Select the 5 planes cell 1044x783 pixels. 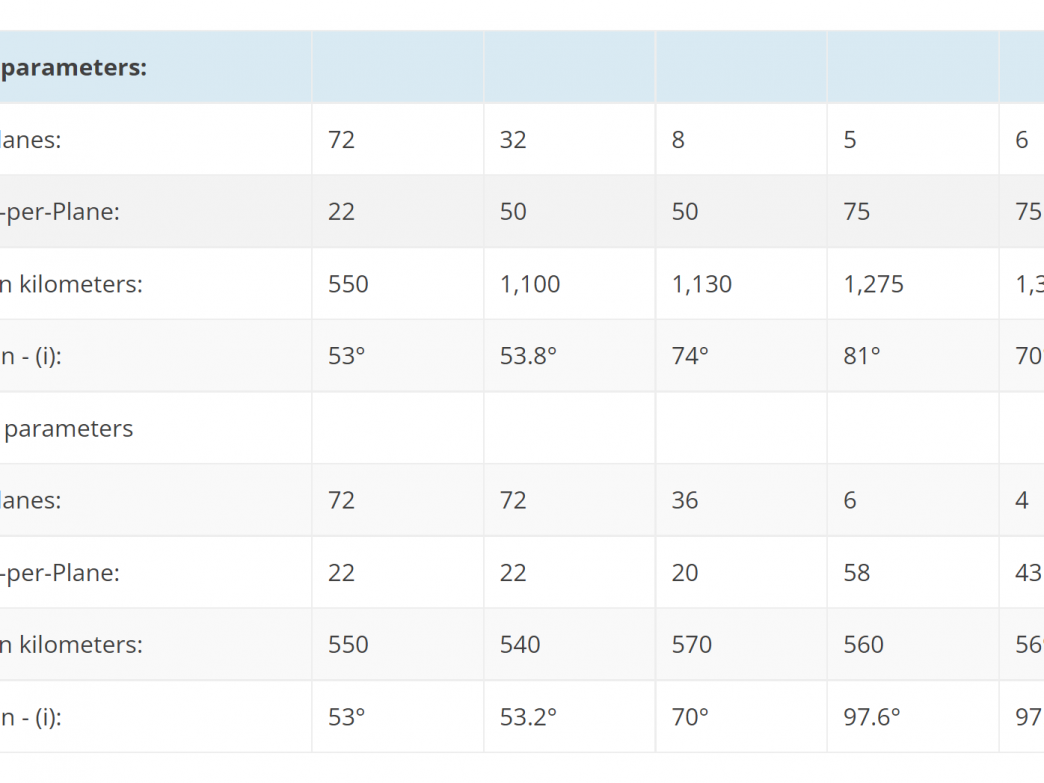pos(913,140)
